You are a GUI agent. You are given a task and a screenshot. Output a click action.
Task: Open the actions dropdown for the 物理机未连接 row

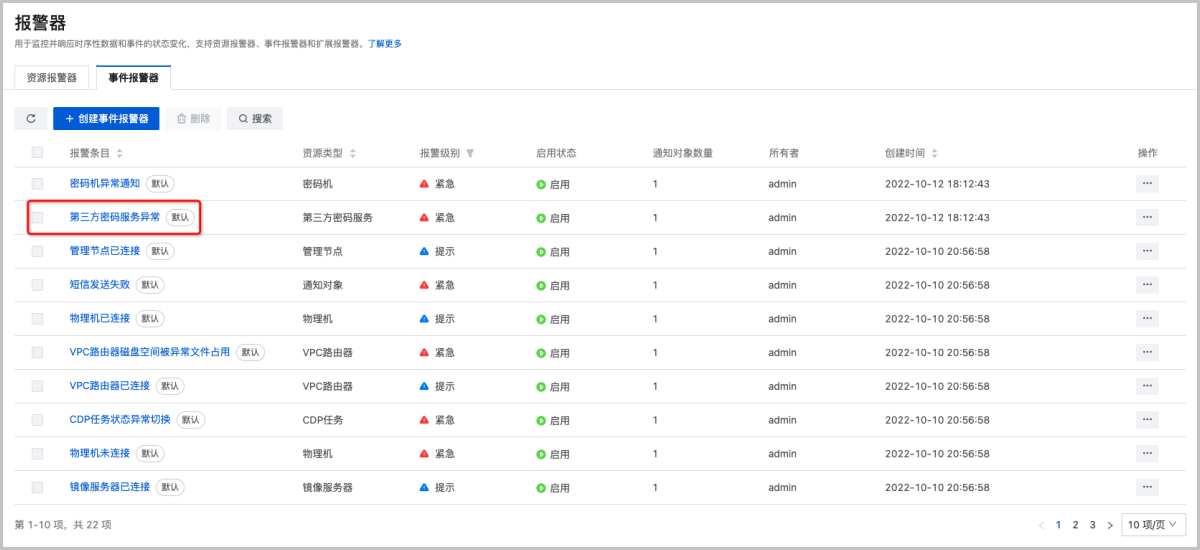[1147, 453]
